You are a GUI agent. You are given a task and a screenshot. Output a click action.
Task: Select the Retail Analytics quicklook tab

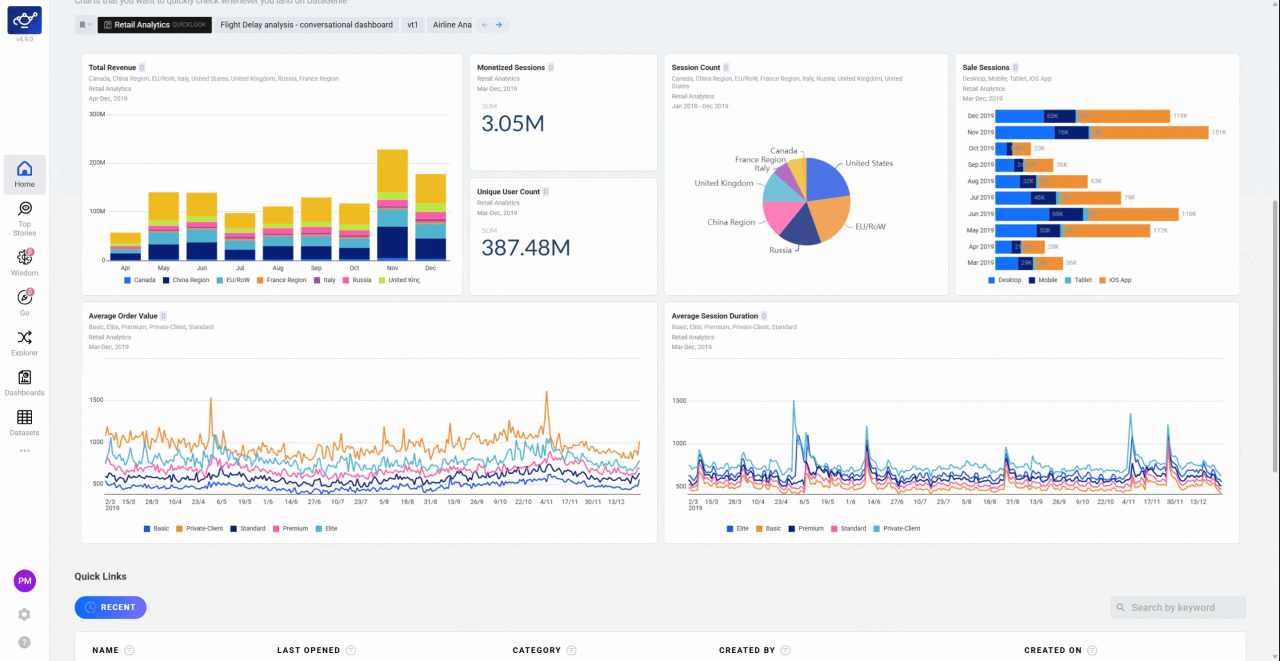[154, 24]
